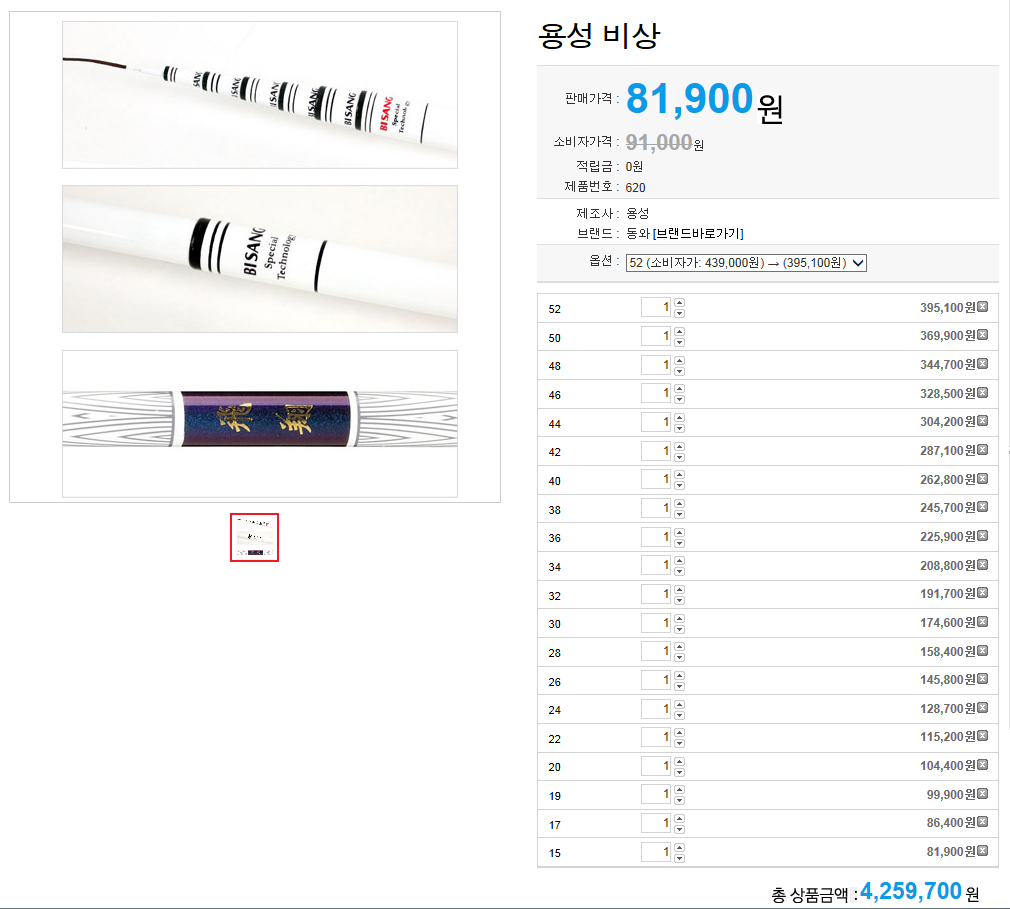Remove the size 44 option row

982,421
